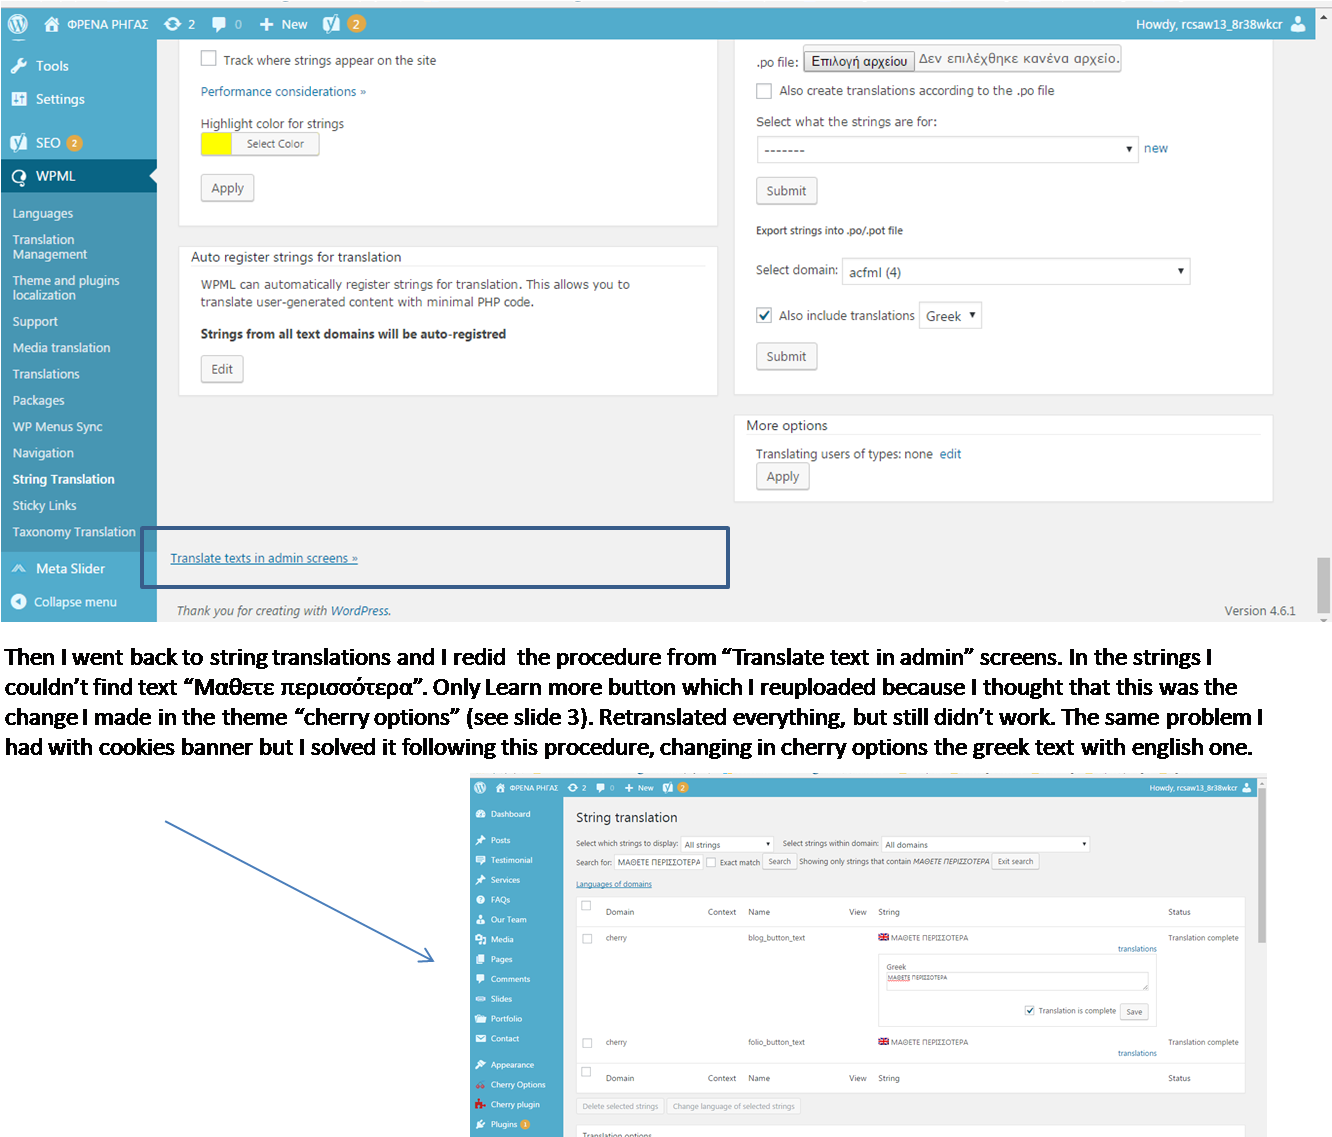
Task: Open the updates icon showing 2
Action: [x=173, y=24]
